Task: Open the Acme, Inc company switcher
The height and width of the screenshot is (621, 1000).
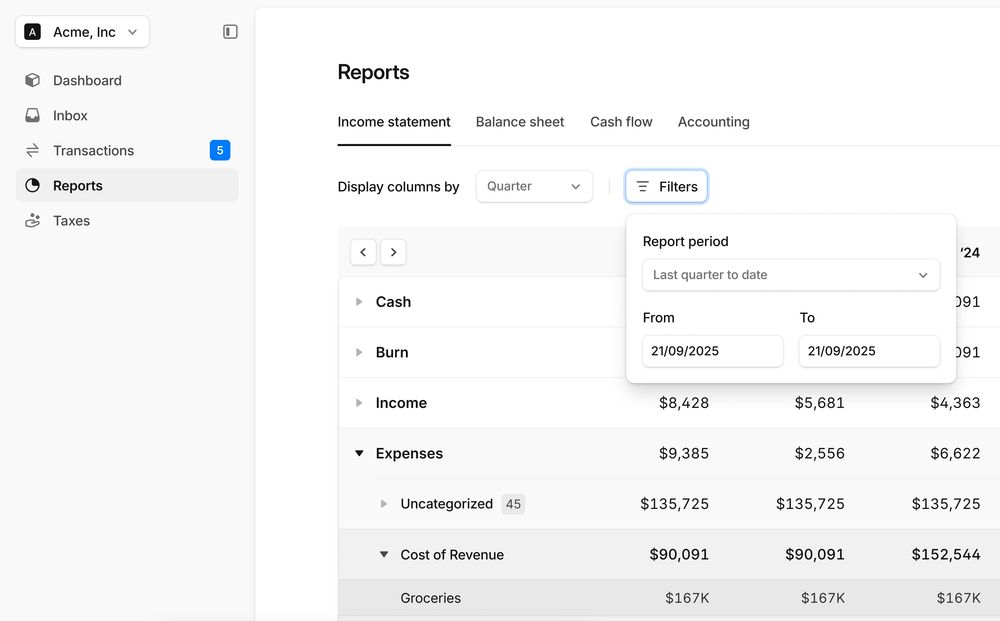Action: pyautogui.click(x=82, y=32)
